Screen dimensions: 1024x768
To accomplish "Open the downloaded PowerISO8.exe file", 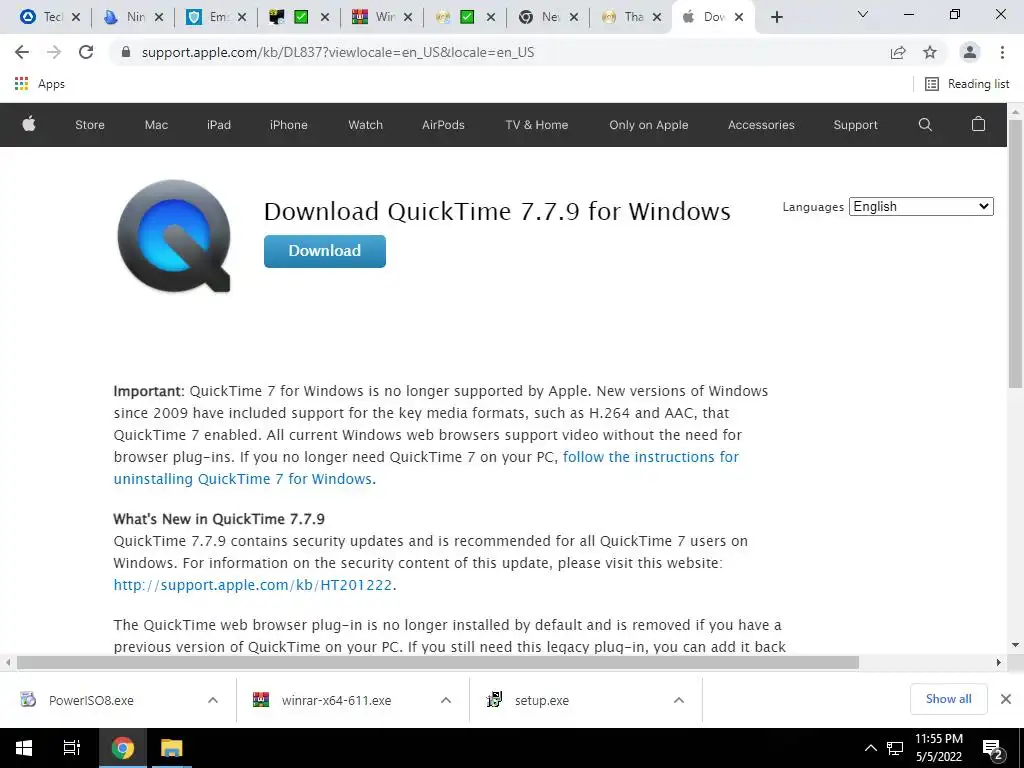I will [91, 700].
